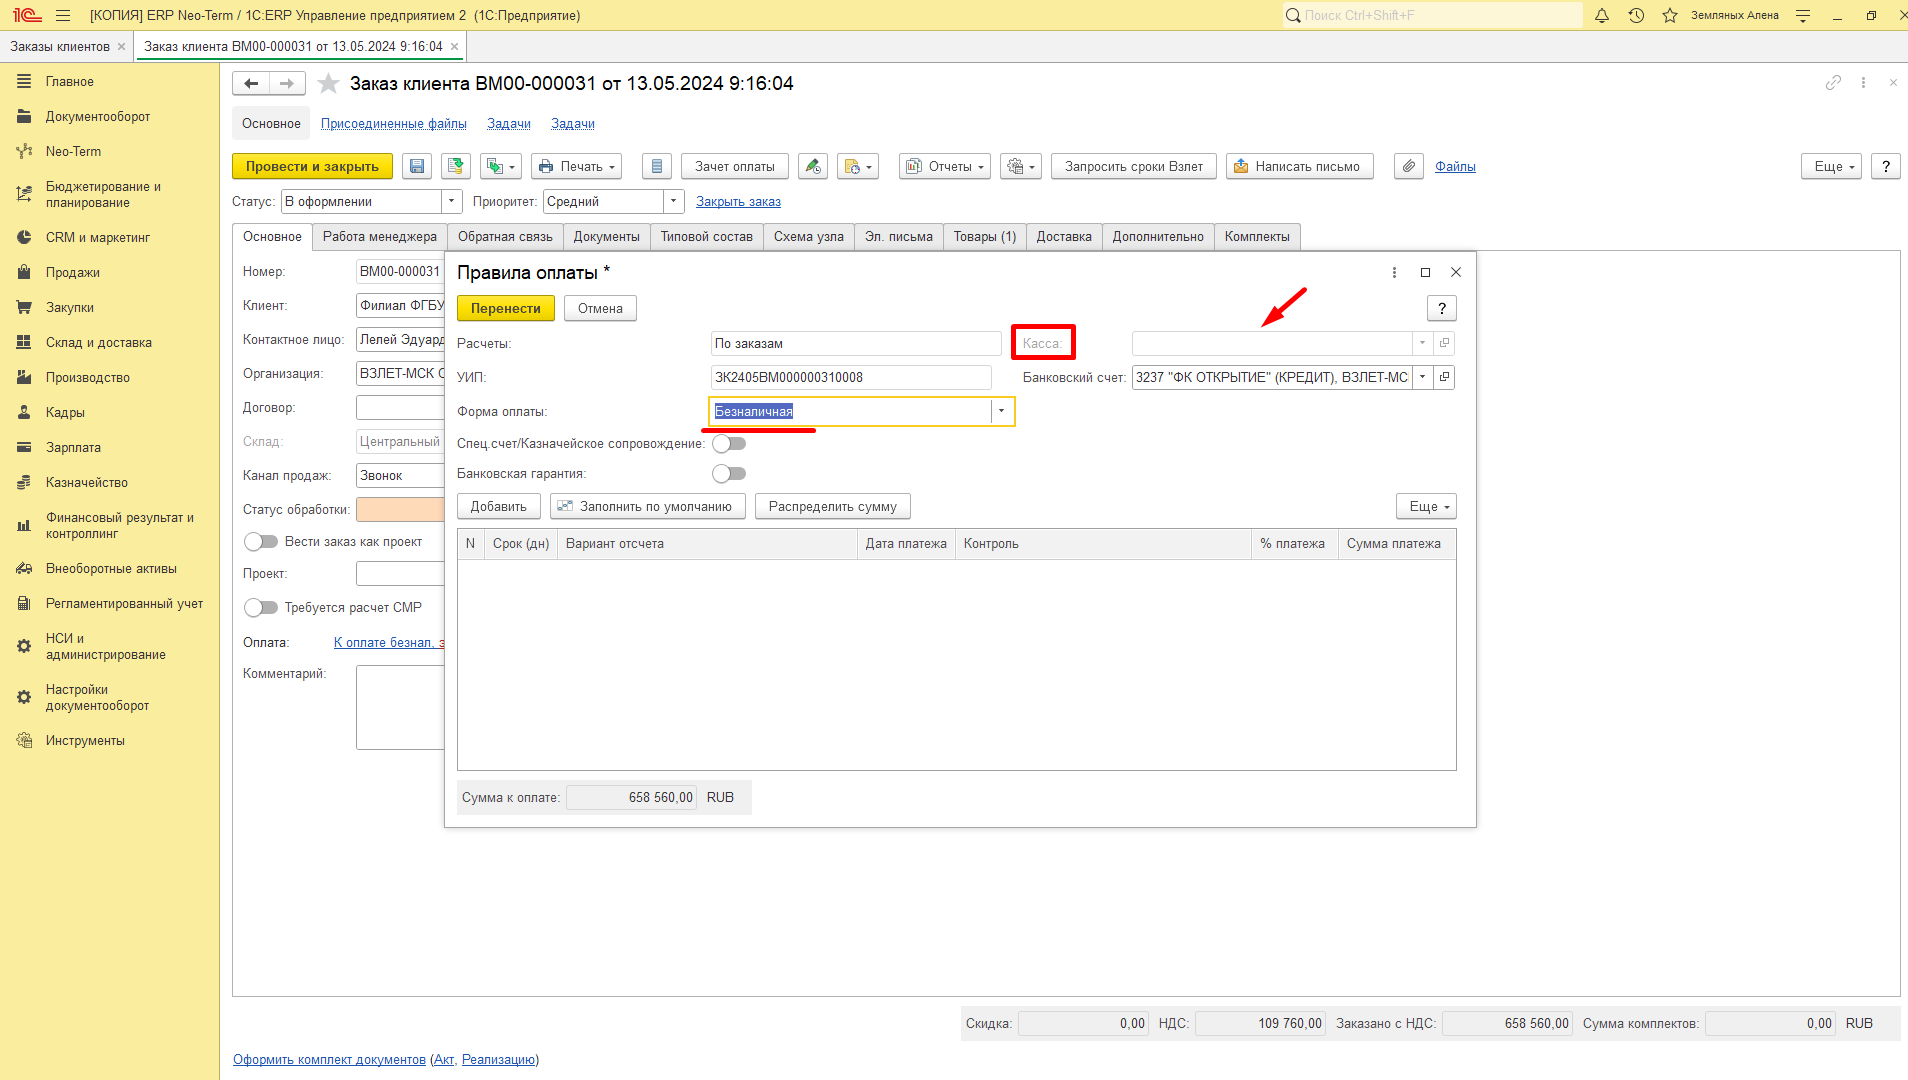
Task: Click the three-dot menu of payment rules dialog
Action: point(1394,272)
